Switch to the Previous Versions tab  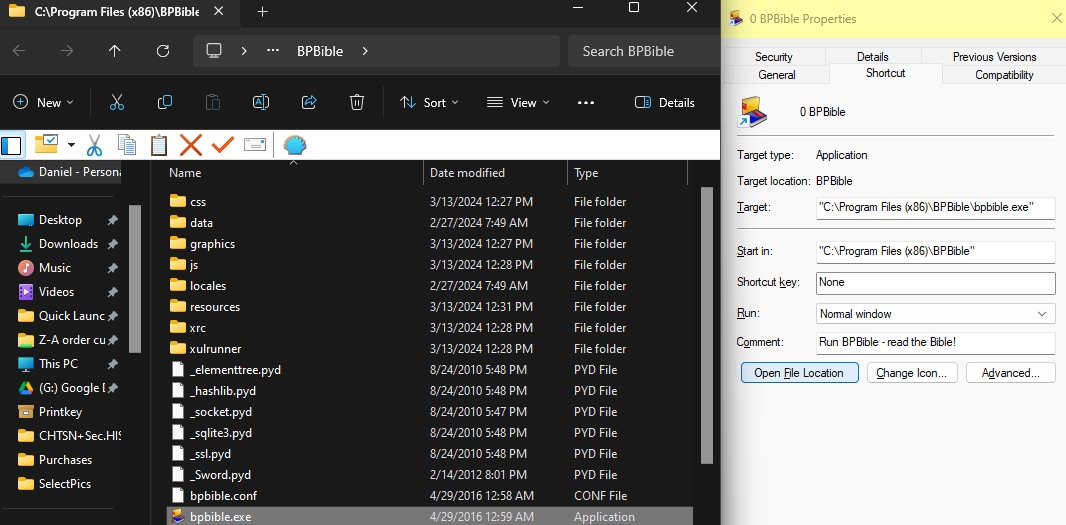point(994,57)
